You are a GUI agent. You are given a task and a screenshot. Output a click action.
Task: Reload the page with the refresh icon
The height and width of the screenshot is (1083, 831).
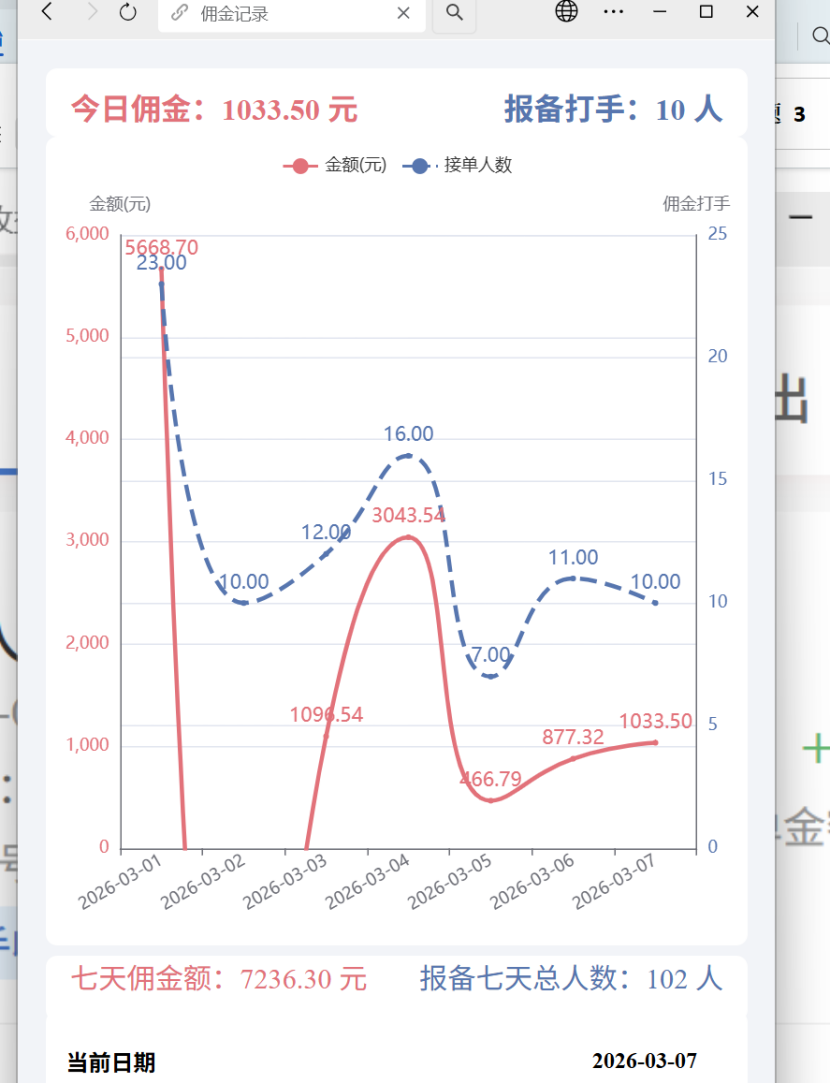point(128,12)
